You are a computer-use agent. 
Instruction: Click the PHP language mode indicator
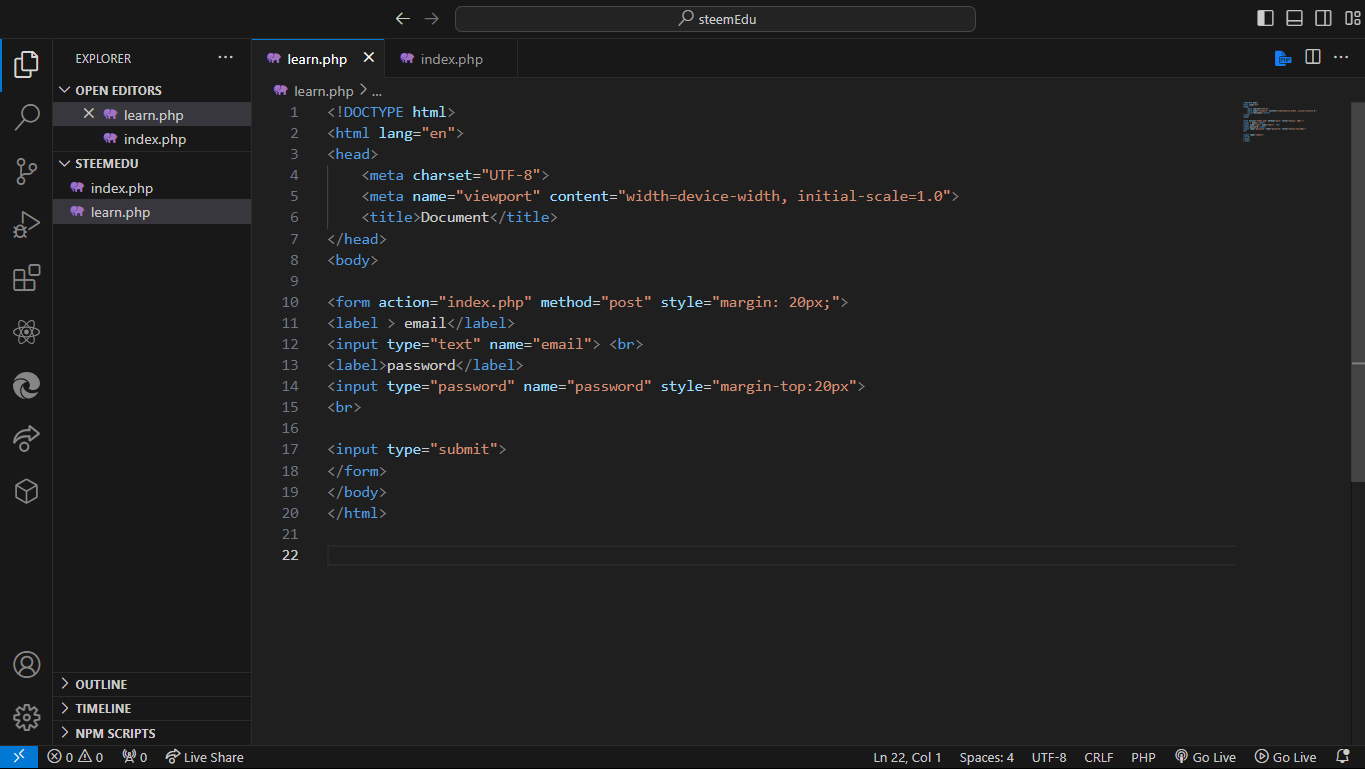(x=1143, y=757)
